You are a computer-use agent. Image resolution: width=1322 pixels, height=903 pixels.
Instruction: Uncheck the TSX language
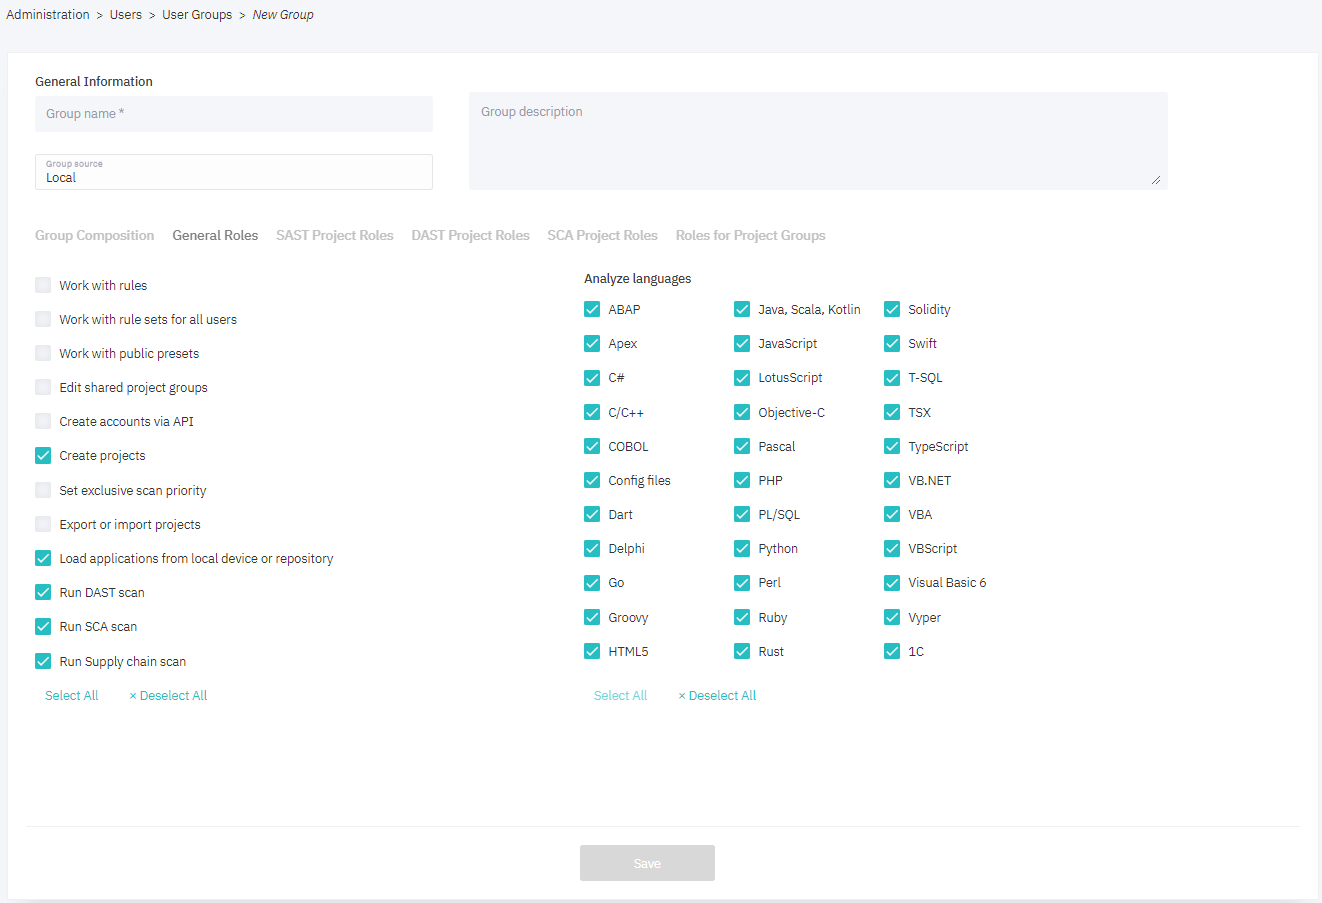pos(892,412)
